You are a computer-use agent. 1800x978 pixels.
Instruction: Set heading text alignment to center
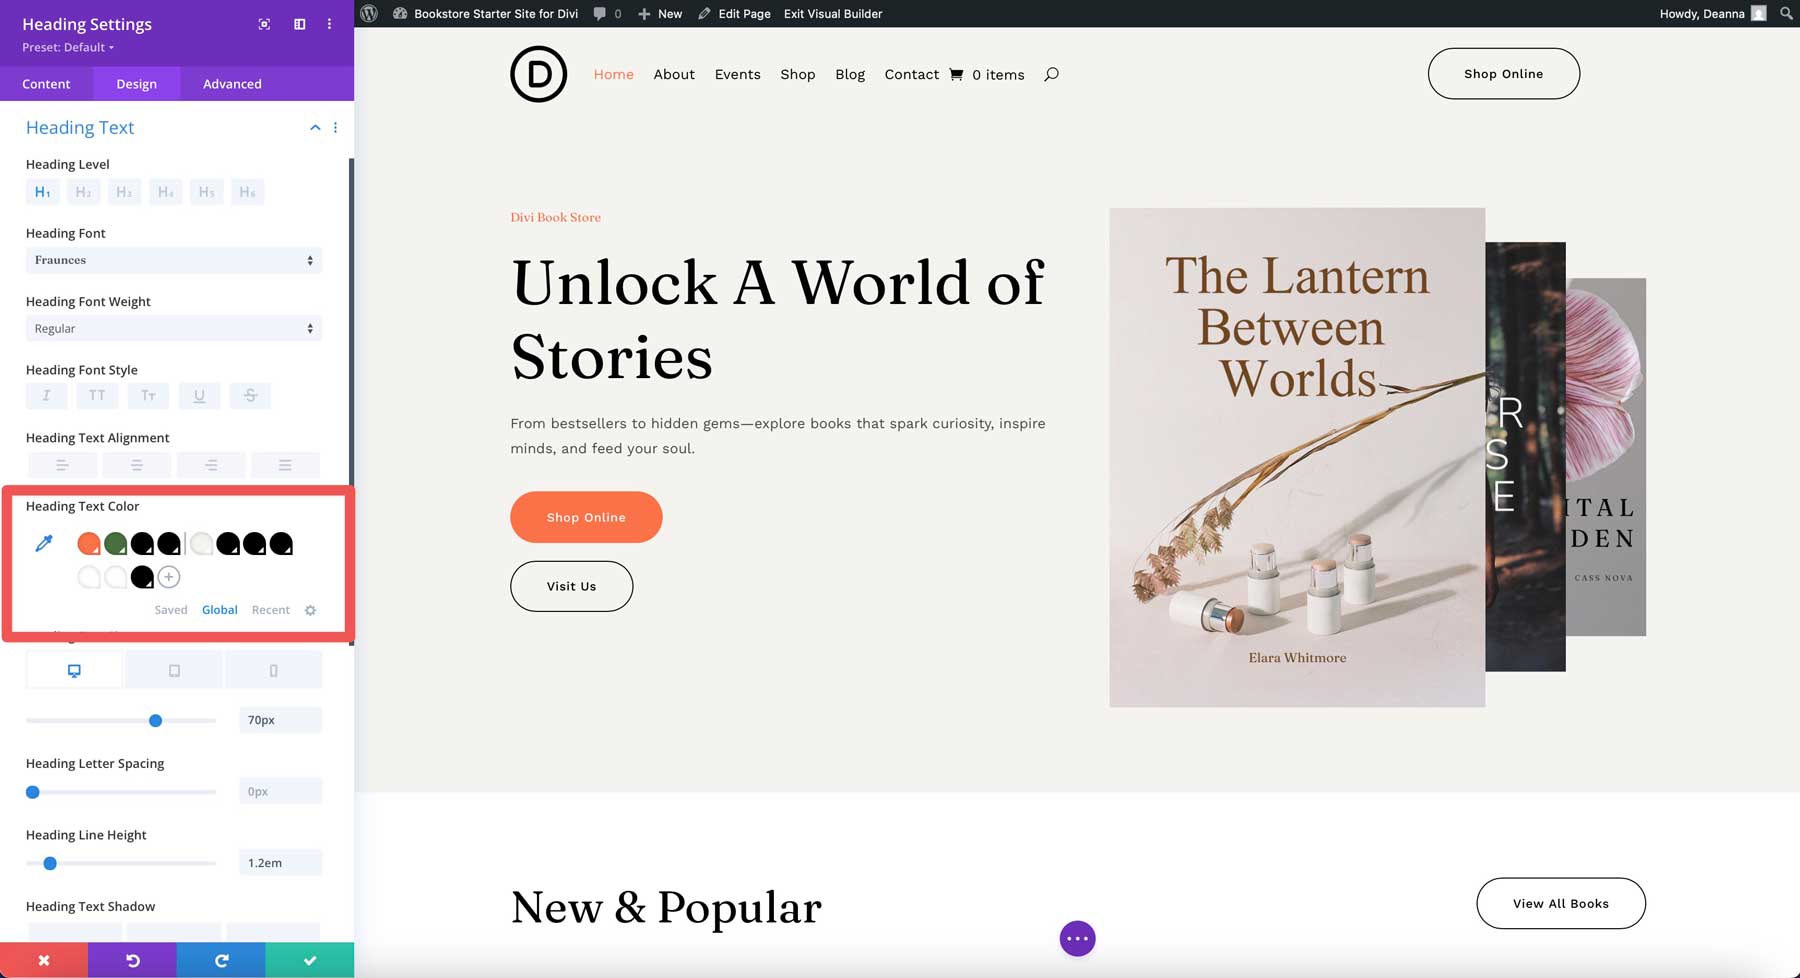pos(136,464)
